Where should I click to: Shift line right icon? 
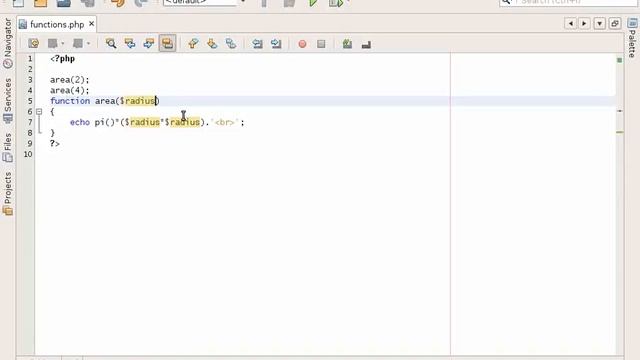(x=276, y=44)
